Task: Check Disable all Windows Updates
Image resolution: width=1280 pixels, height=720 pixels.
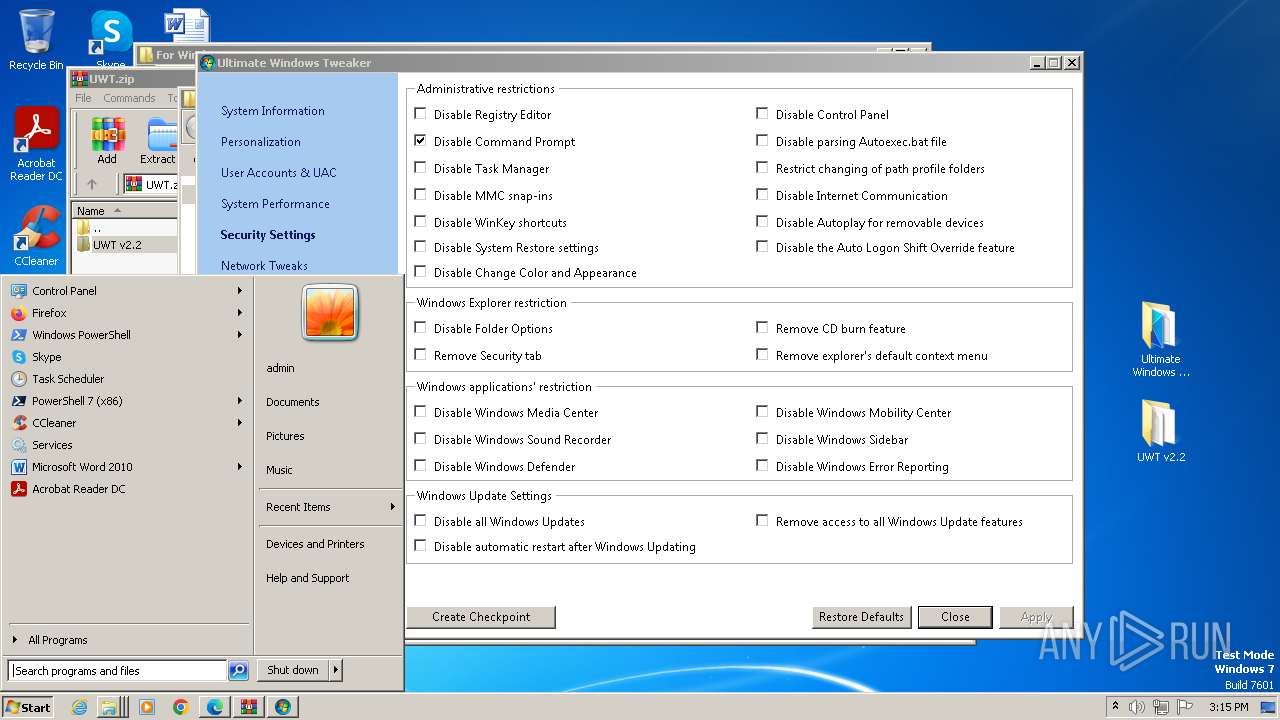Action: tap(420, 521)
